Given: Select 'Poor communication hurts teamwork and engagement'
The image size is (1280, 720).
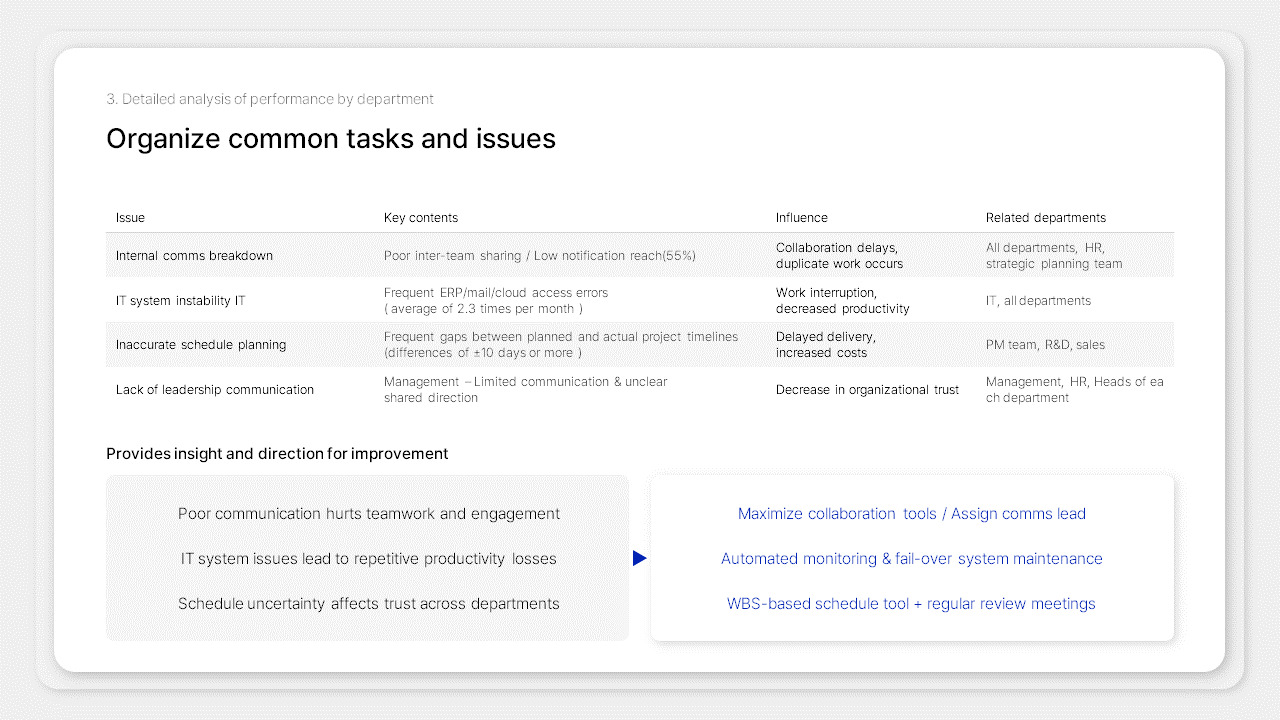Looking at the screenshot, I should pyautogui.click(x=368, y=513).
